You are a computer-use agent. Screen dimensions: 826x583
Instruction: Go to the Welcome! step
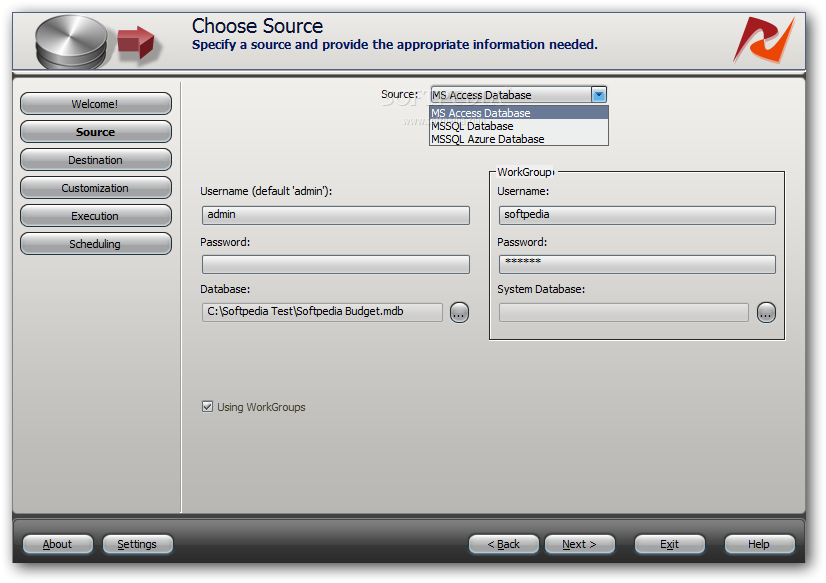pyautogui.click(x=95, y=104)
